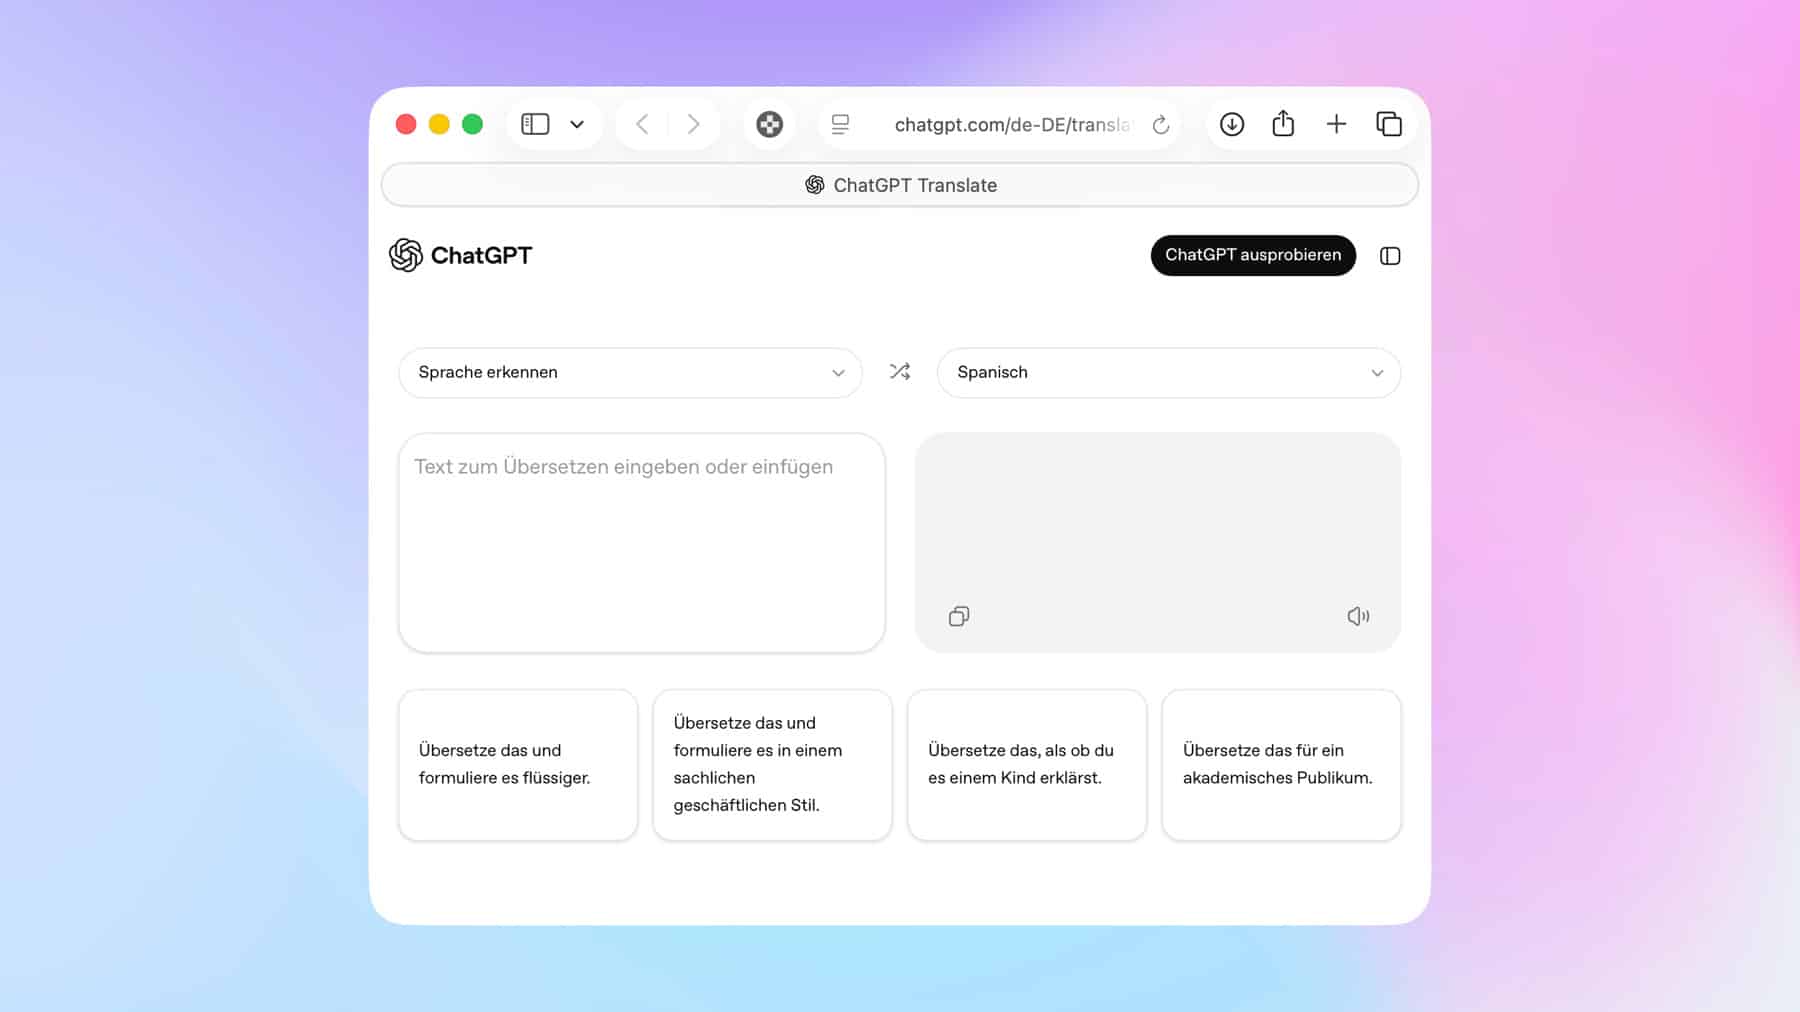Open a new tab with plus icon
This screenshot has width=1800, height=1012.
pos(1336,124)
